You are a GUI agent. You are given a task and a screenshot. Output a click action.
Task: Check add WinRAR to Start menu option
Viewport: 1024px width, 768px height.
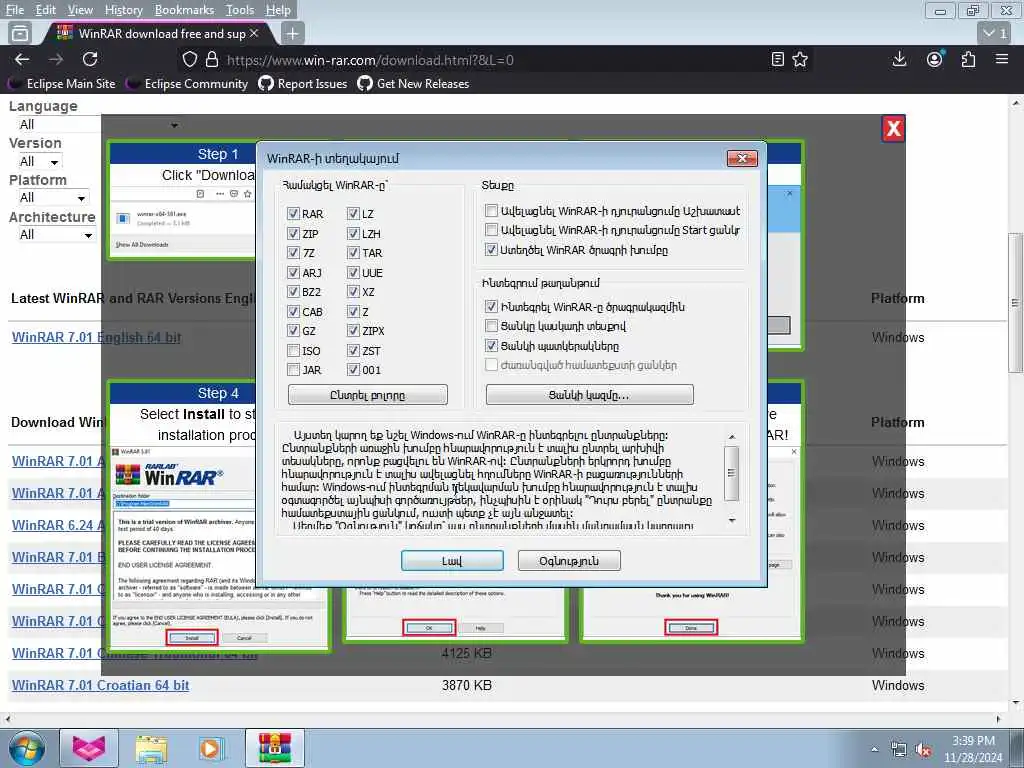[x=491, y=230]
